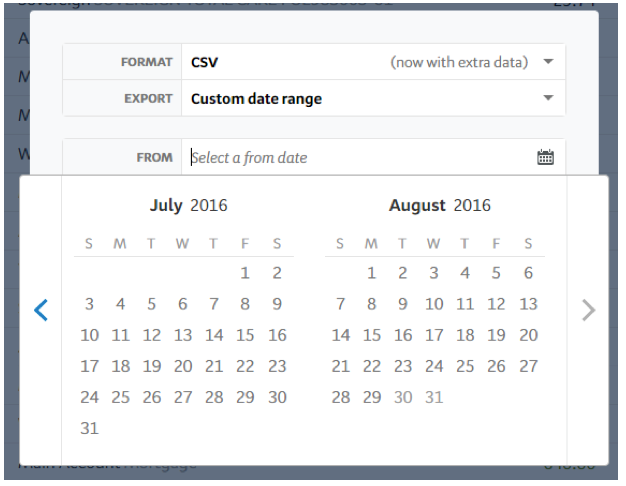Select August 11 in the calendar
626x486 pixels.
[x=465, y=304]
